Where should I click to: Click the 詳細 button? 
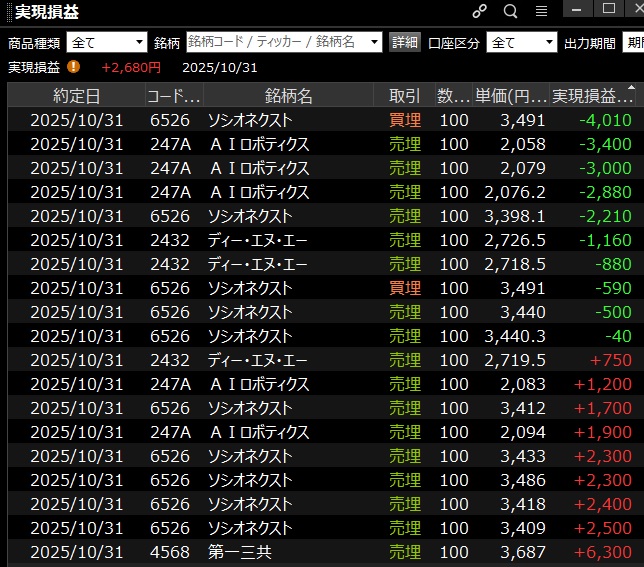pyautogui.click(x=405, y=43)
